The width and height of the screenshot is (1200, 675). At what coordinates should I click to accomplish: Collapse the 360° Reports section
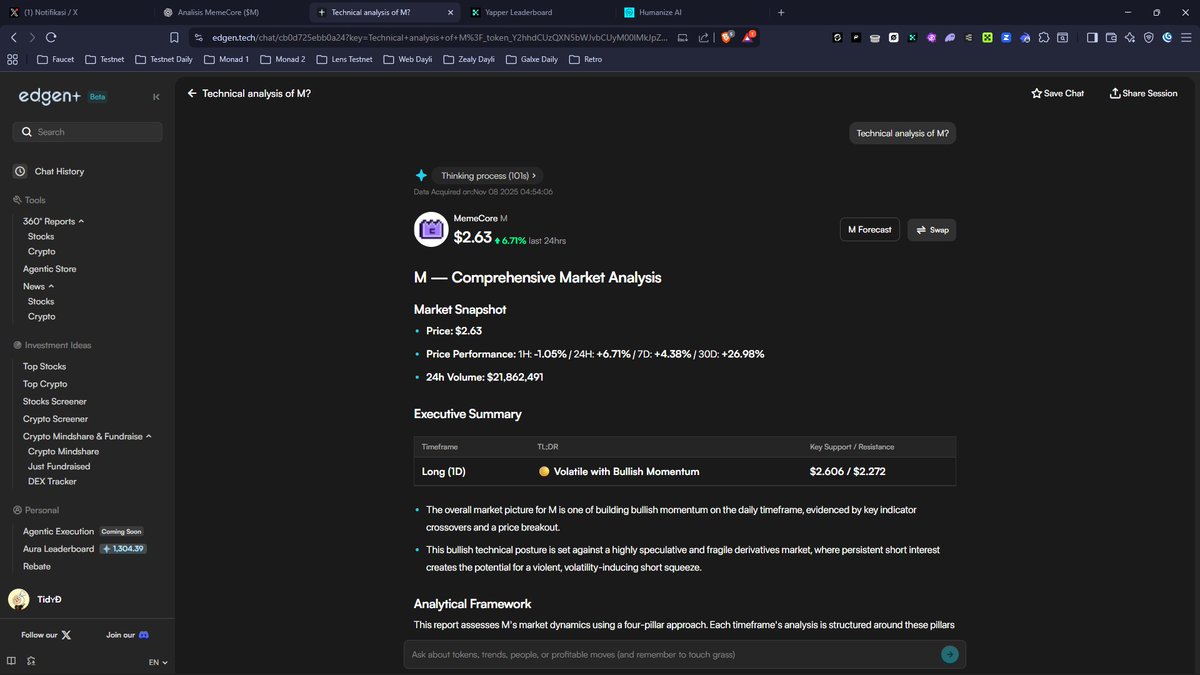(x=53, y=221)
